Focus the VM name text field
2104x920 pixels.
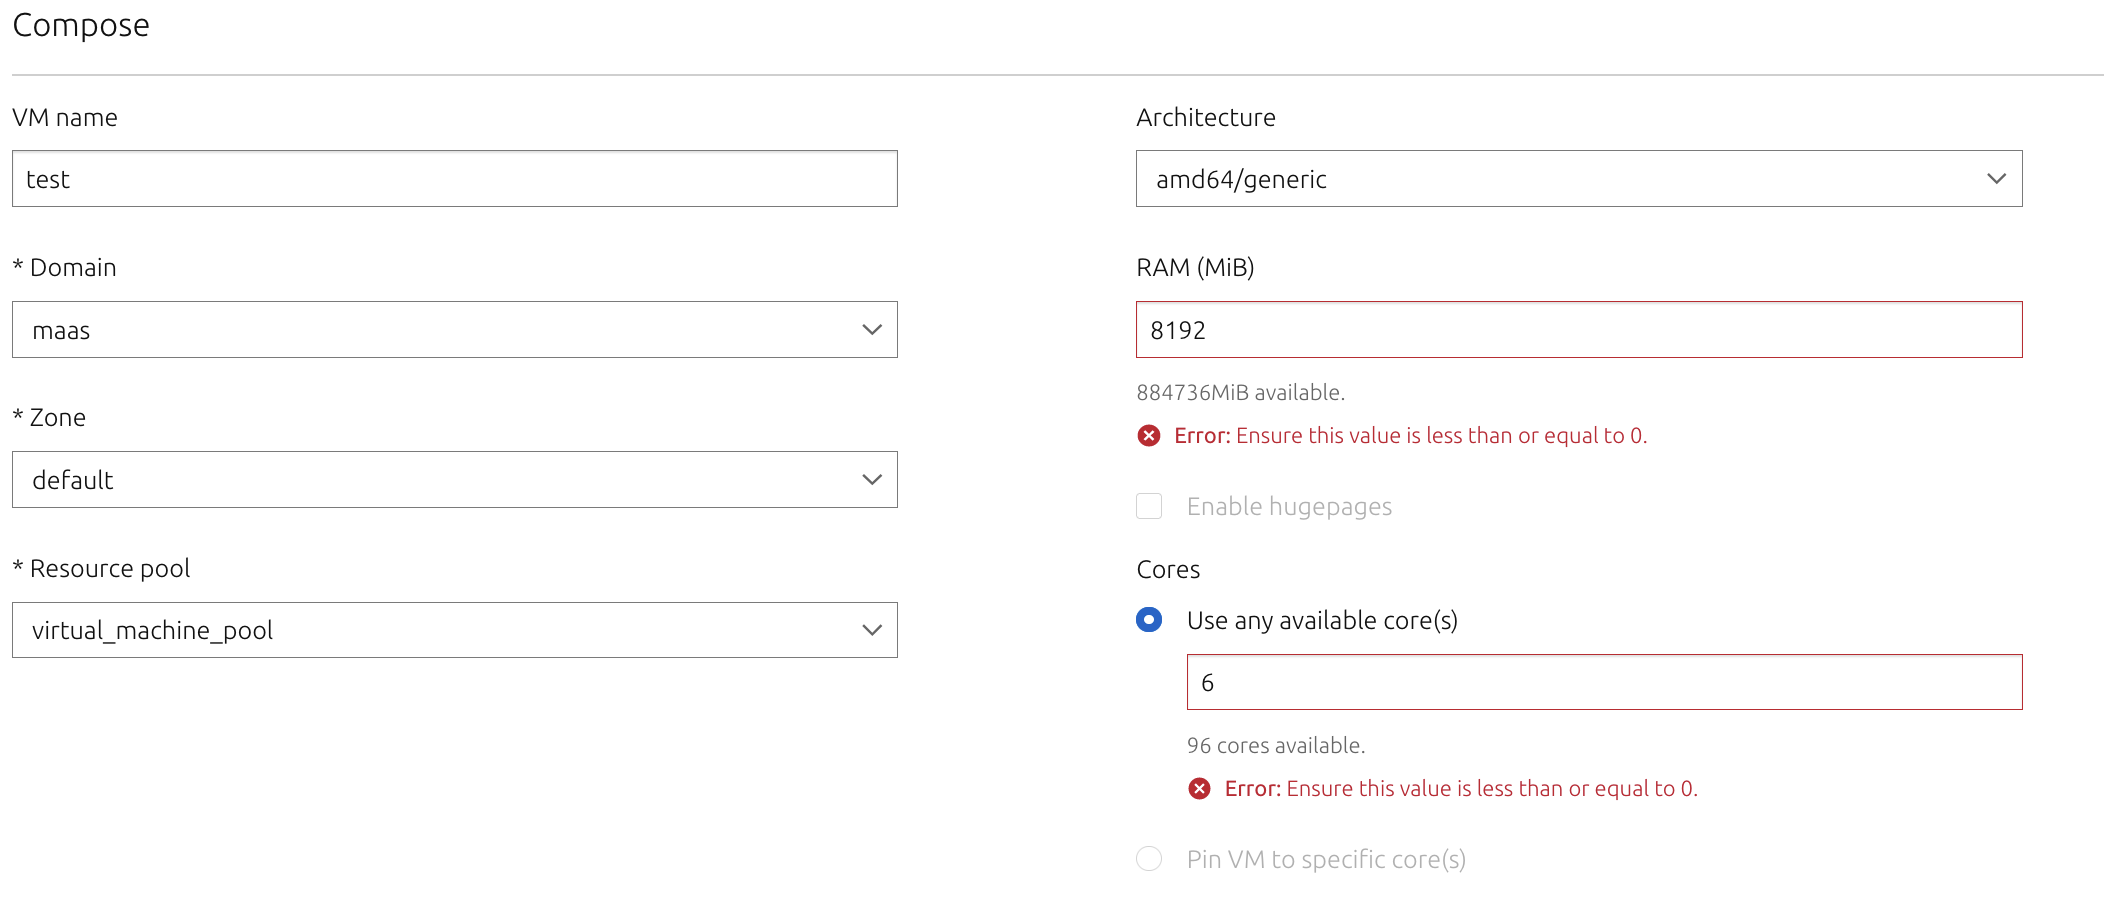pos(454,179)
